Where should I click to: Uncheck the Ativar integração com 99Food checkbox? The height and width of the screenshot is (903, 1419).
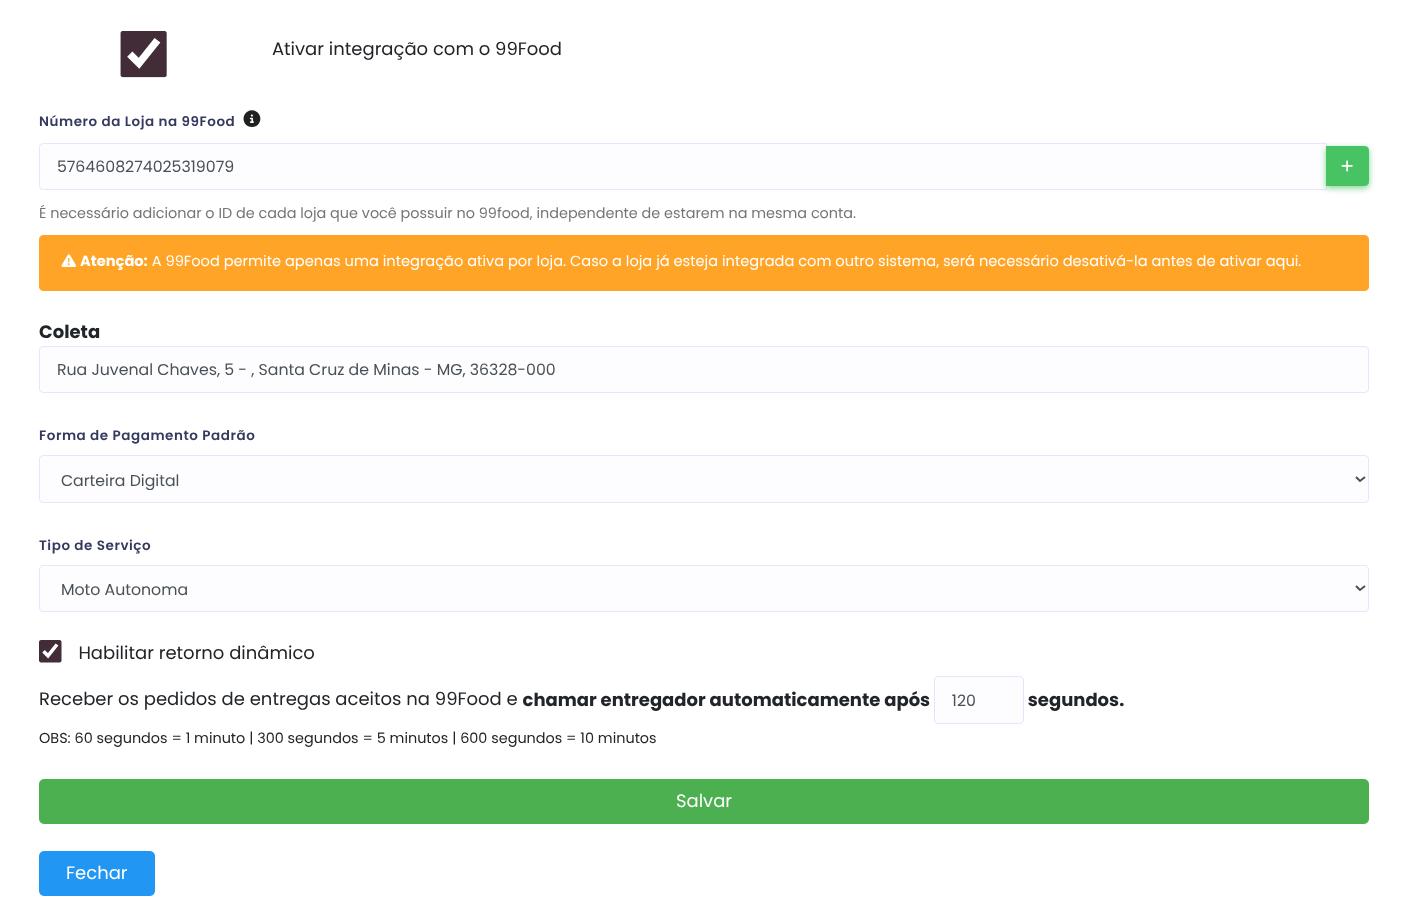click(143, 54)
